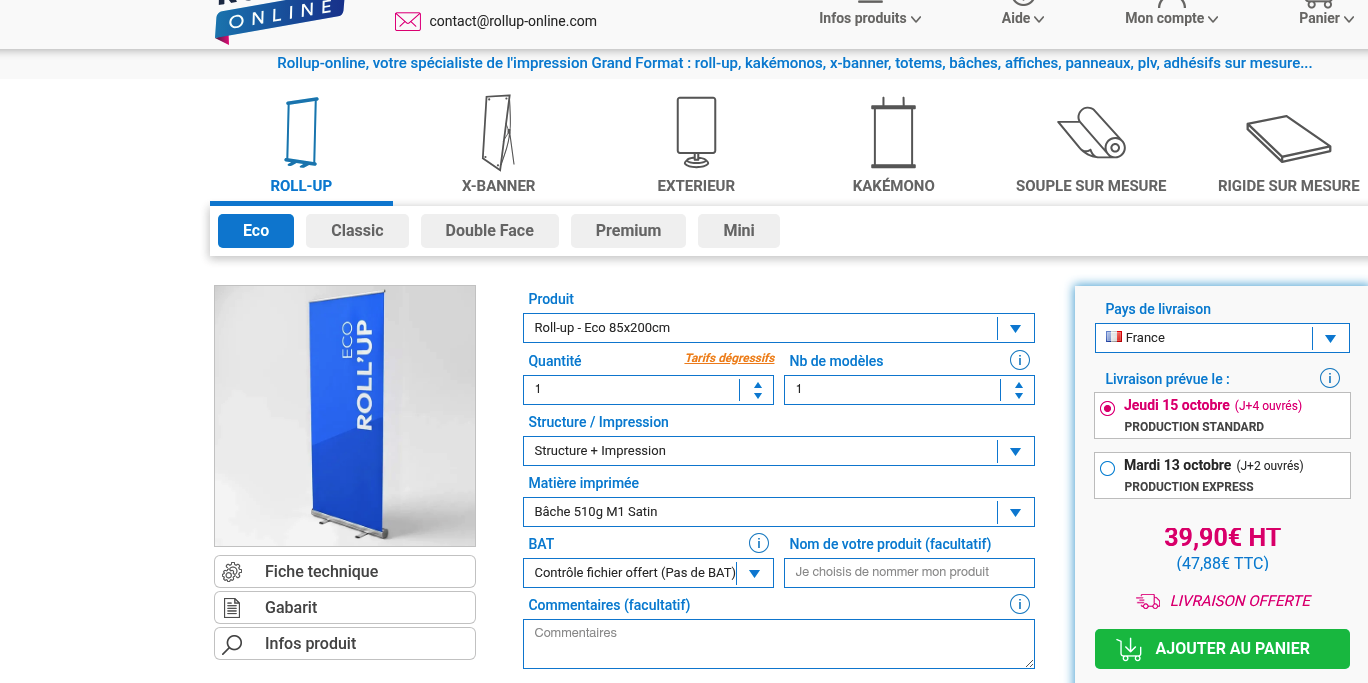This screenshot has height=683, width=1368.
Task: Open the Aide menu
Action: [1023, 18]
